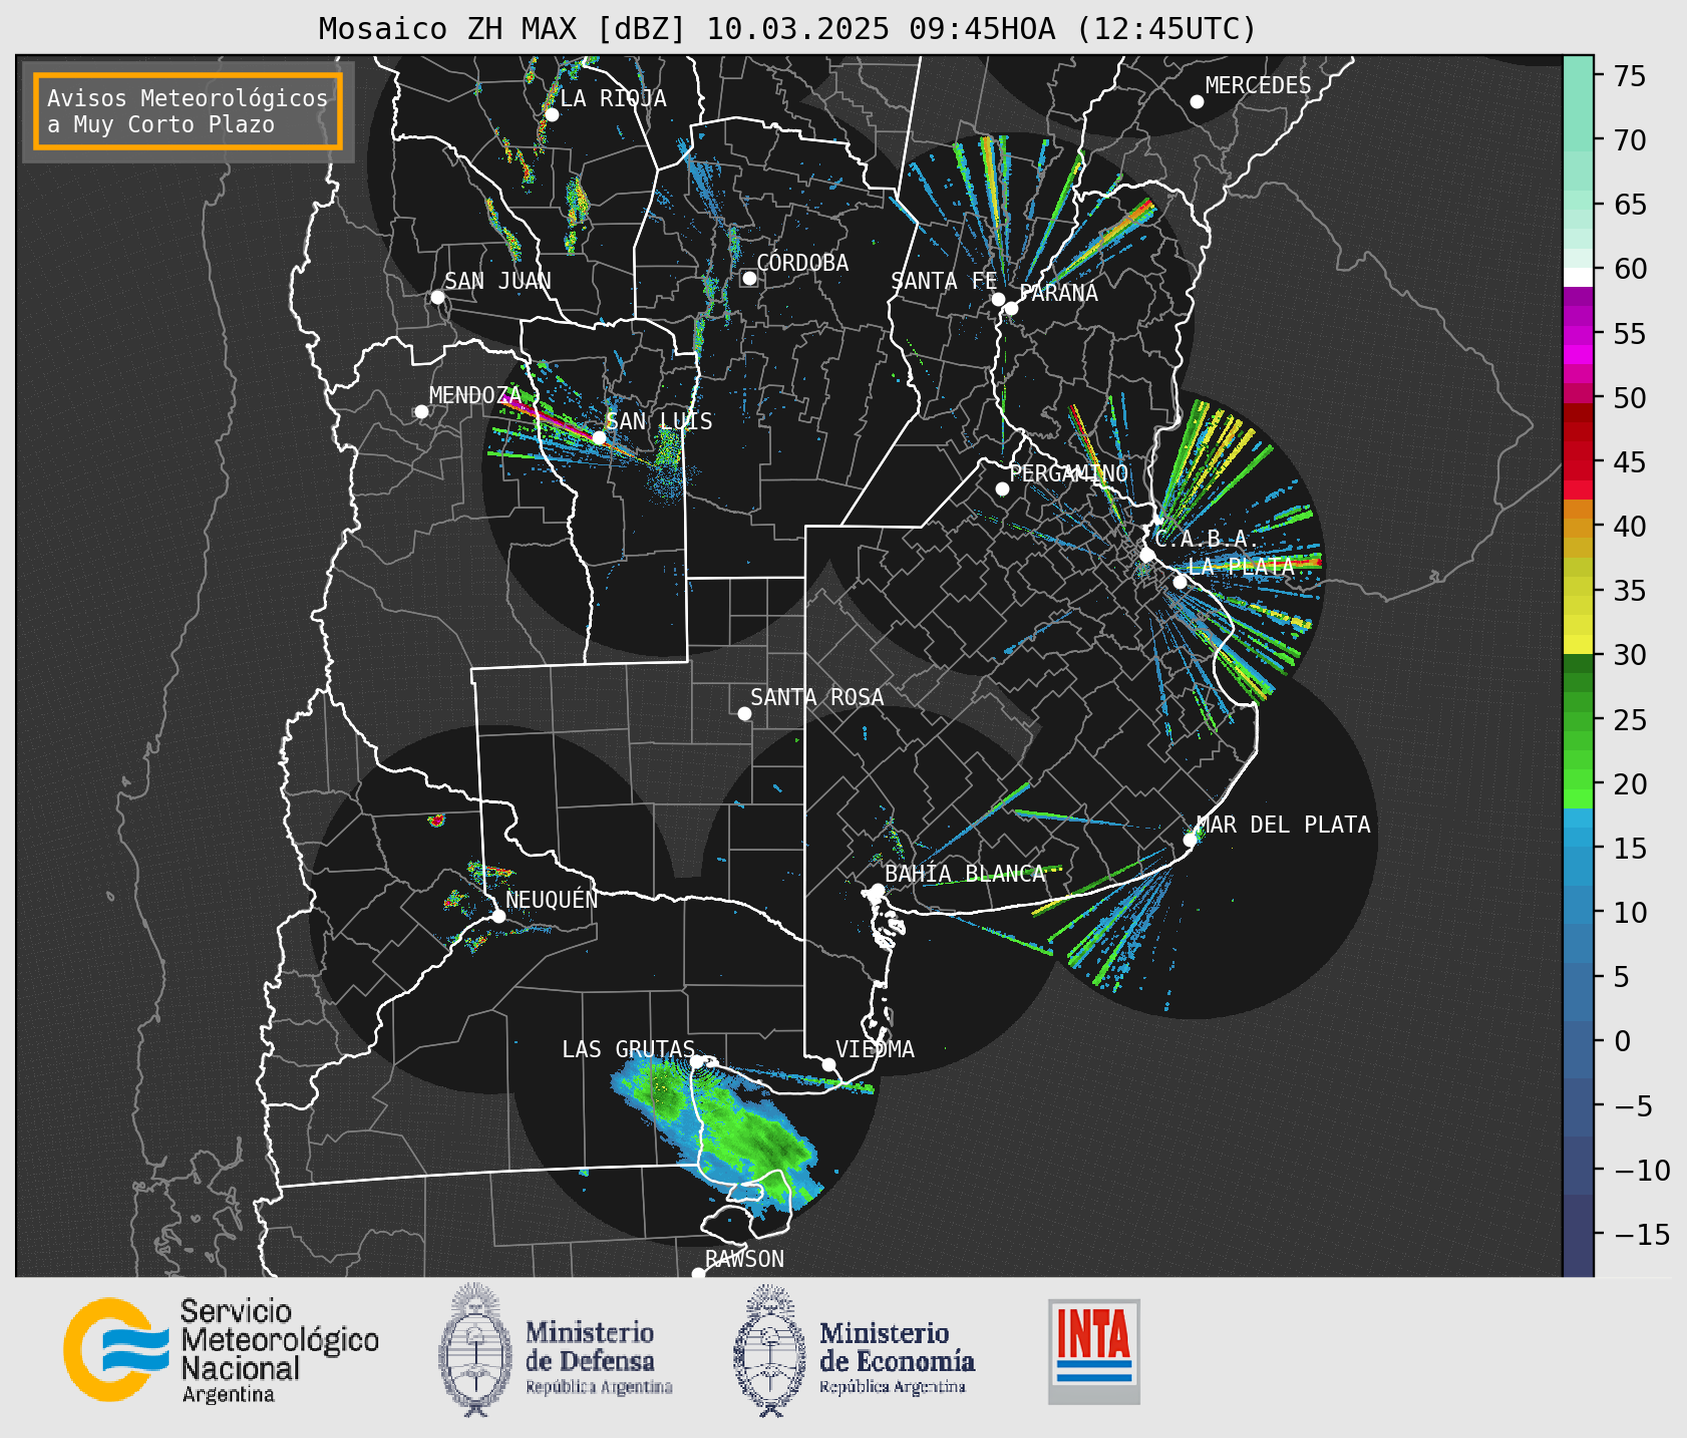This screenshot has width=1687, height=1438.
Task: Select the La Plata city marker dot
Action: 1180,582
